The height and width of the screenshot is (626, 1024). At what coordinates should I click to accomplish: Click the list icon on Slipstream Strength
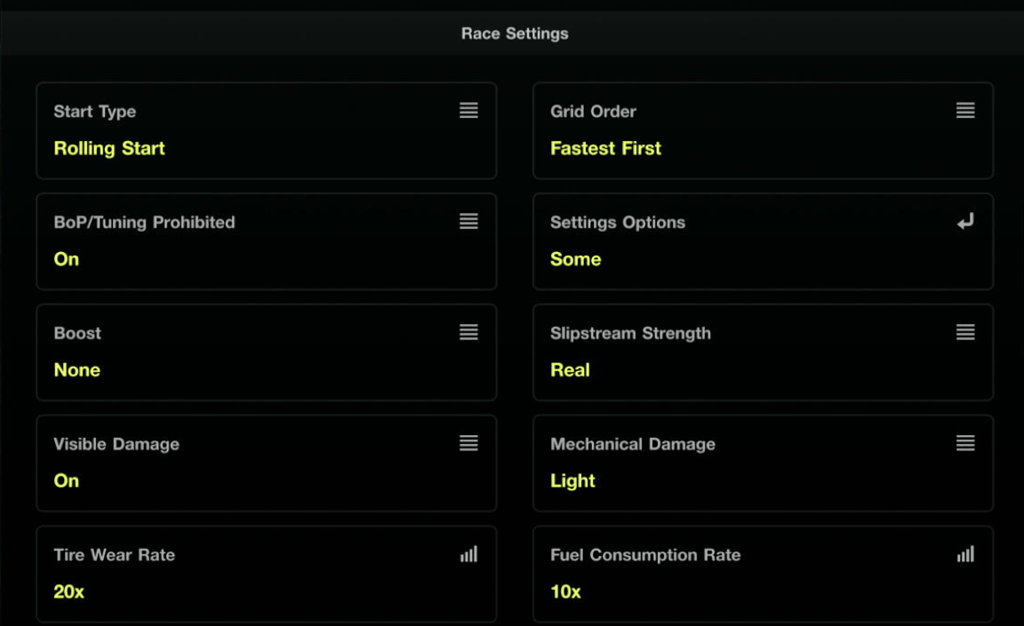pos(965,333)
